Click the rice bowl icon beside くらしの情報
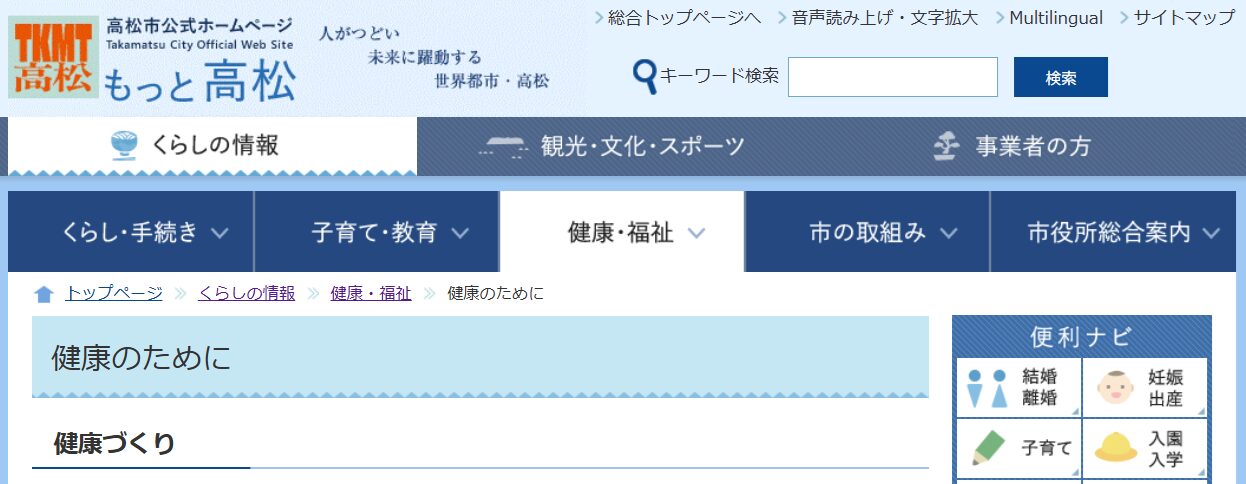Viewport: 1246px width, 484px height. tap(125, 146)
